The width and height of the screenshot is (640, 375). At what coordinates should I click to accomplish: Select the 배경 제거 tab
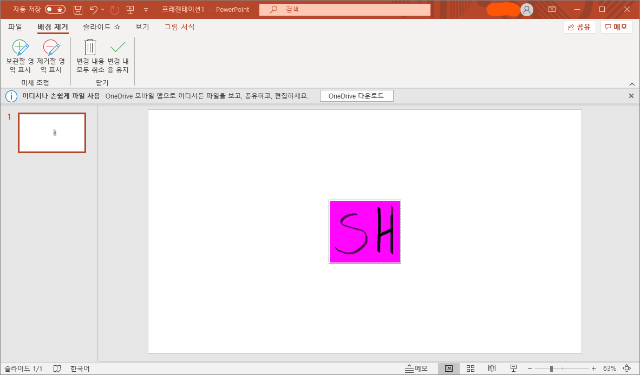tap(53, 27)
